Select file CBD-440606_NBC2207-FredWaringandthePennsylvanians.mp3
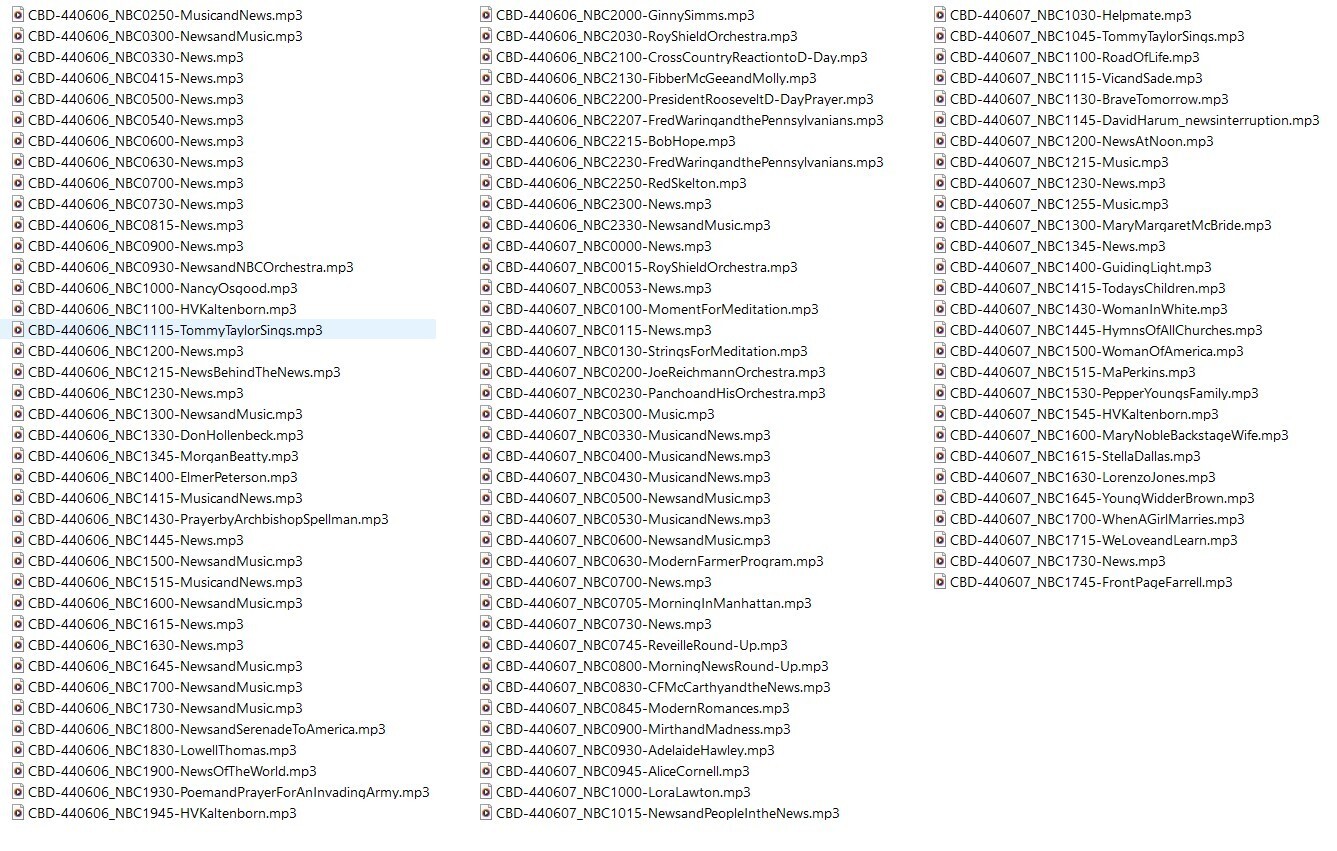The image size is (1337, 851). 690,120
